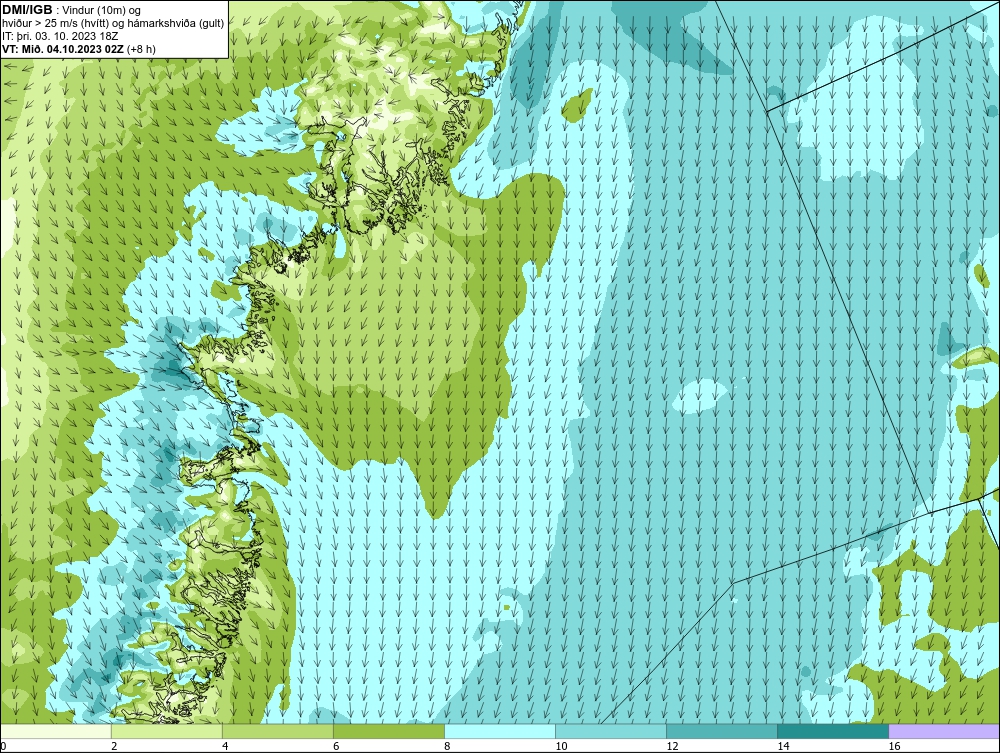Click the 'Vindur (10m) og' heading text
Image resolution: width=1000 pixels, height=753 pixels.
click(102, 10)
